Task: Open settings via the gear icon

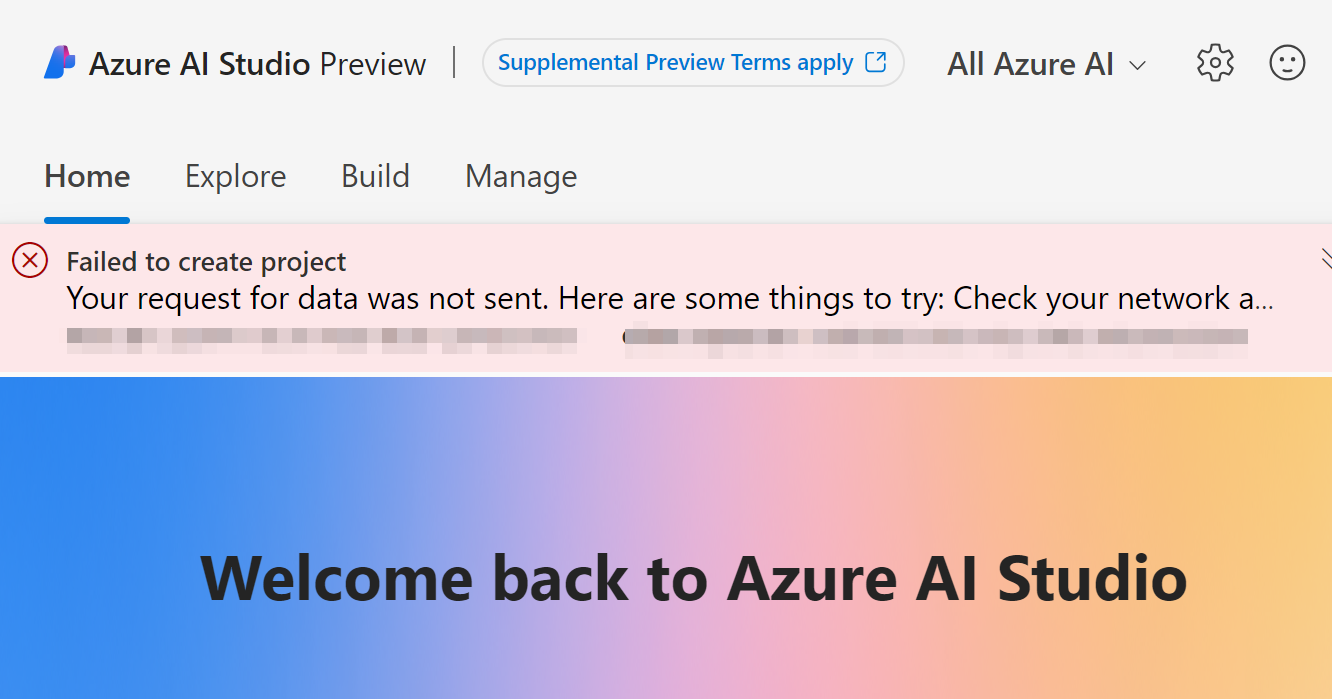Action: (1215, 63)
